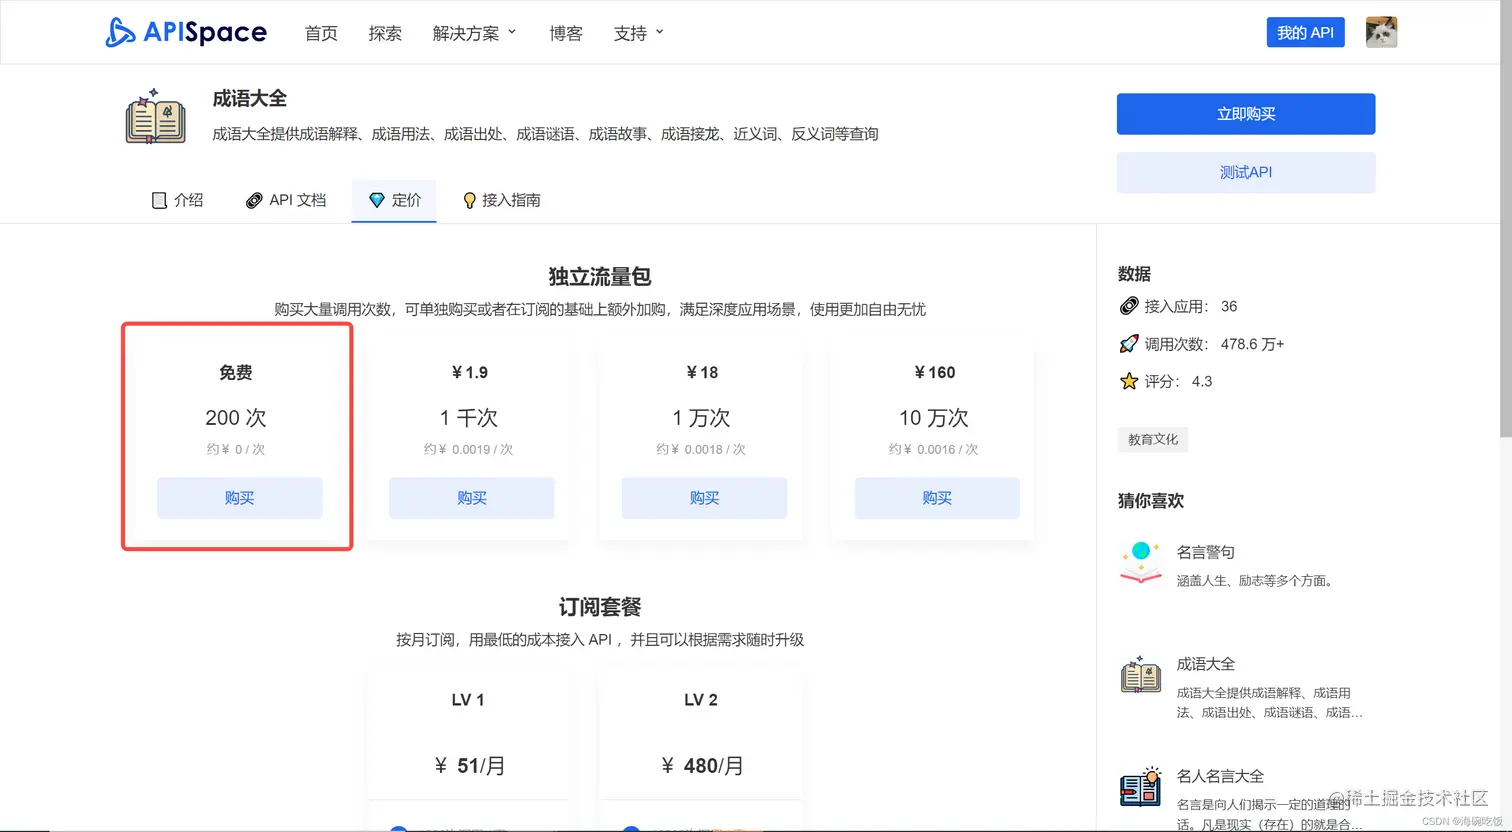The image size is (1512, 832).
Task: Click the 测试API button
Action: coord(1246,173)
